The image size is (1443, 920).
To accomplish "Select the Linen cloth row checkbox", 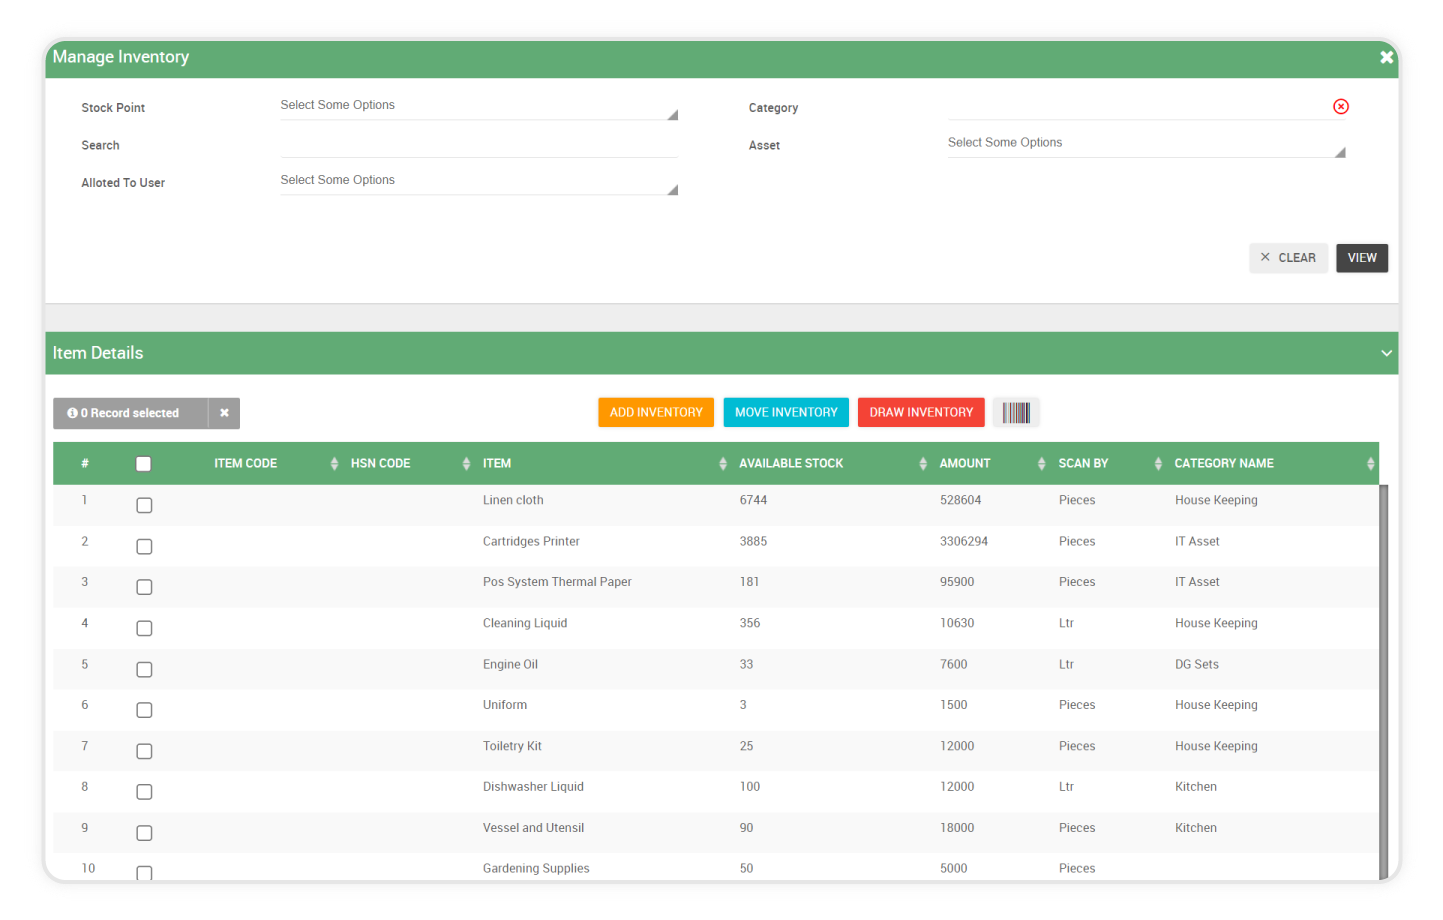I will coord(144,505).
